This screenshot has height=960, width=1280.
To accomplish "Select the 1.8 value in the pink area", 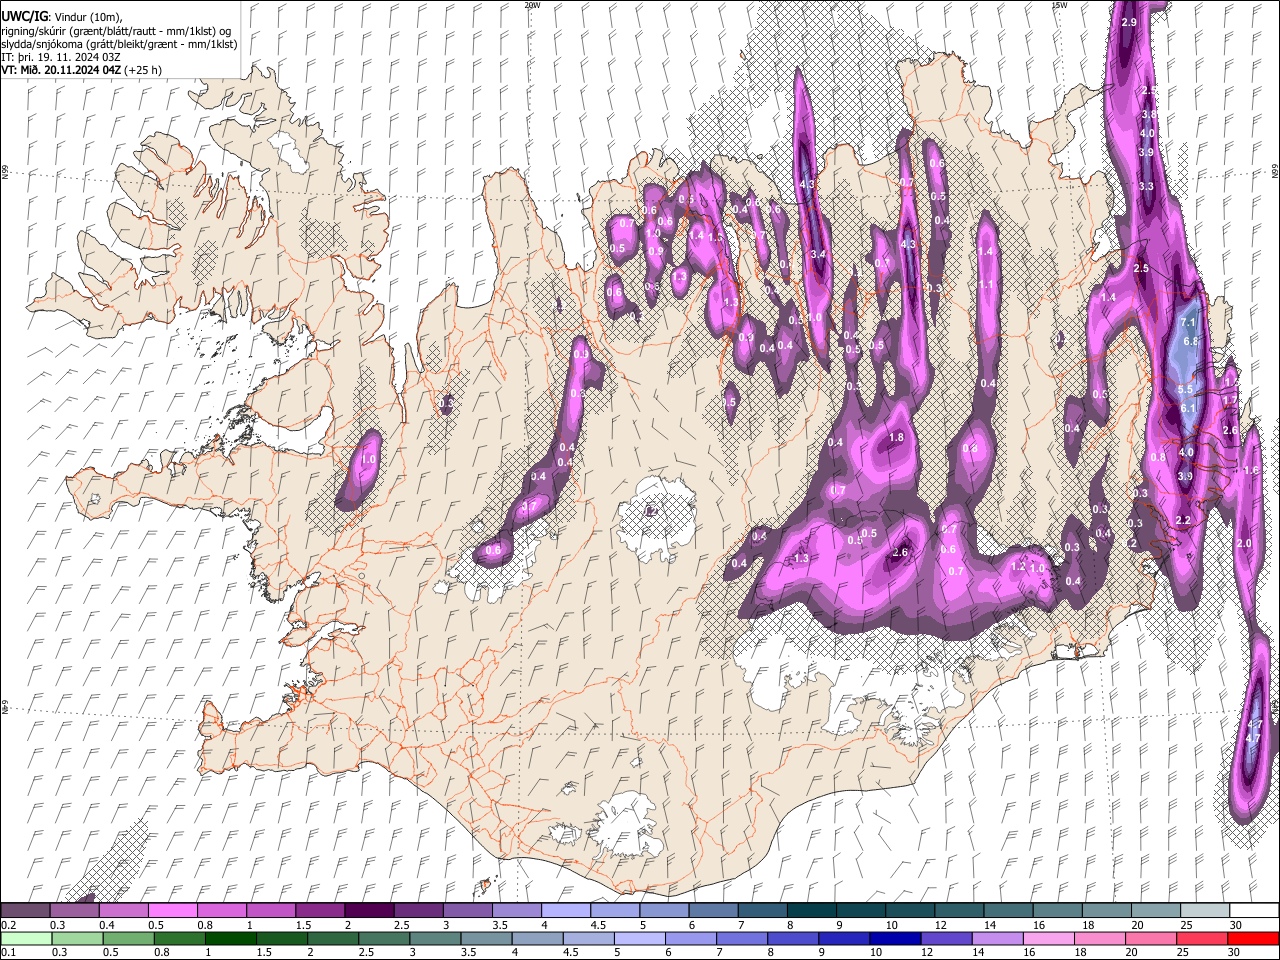I will point(896,437).
